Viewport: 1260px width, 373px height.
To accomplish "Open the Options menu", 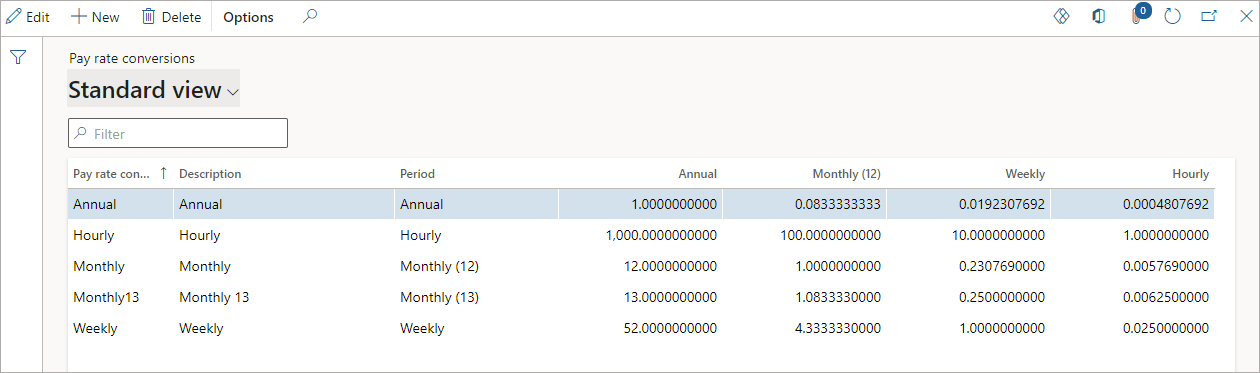I will [248, 17].
